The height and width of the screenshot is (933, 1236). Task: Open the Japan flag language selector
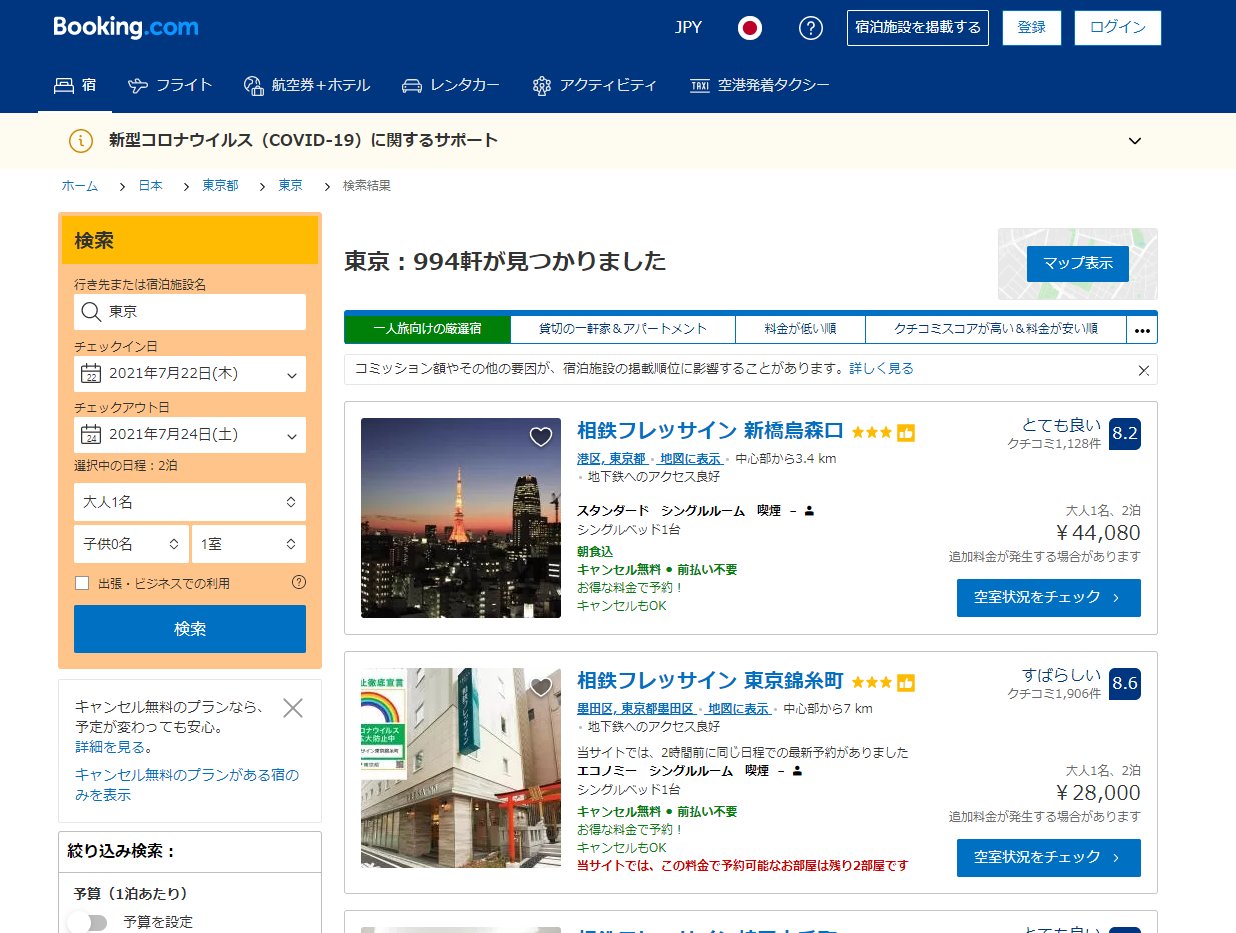pos(750,28)
